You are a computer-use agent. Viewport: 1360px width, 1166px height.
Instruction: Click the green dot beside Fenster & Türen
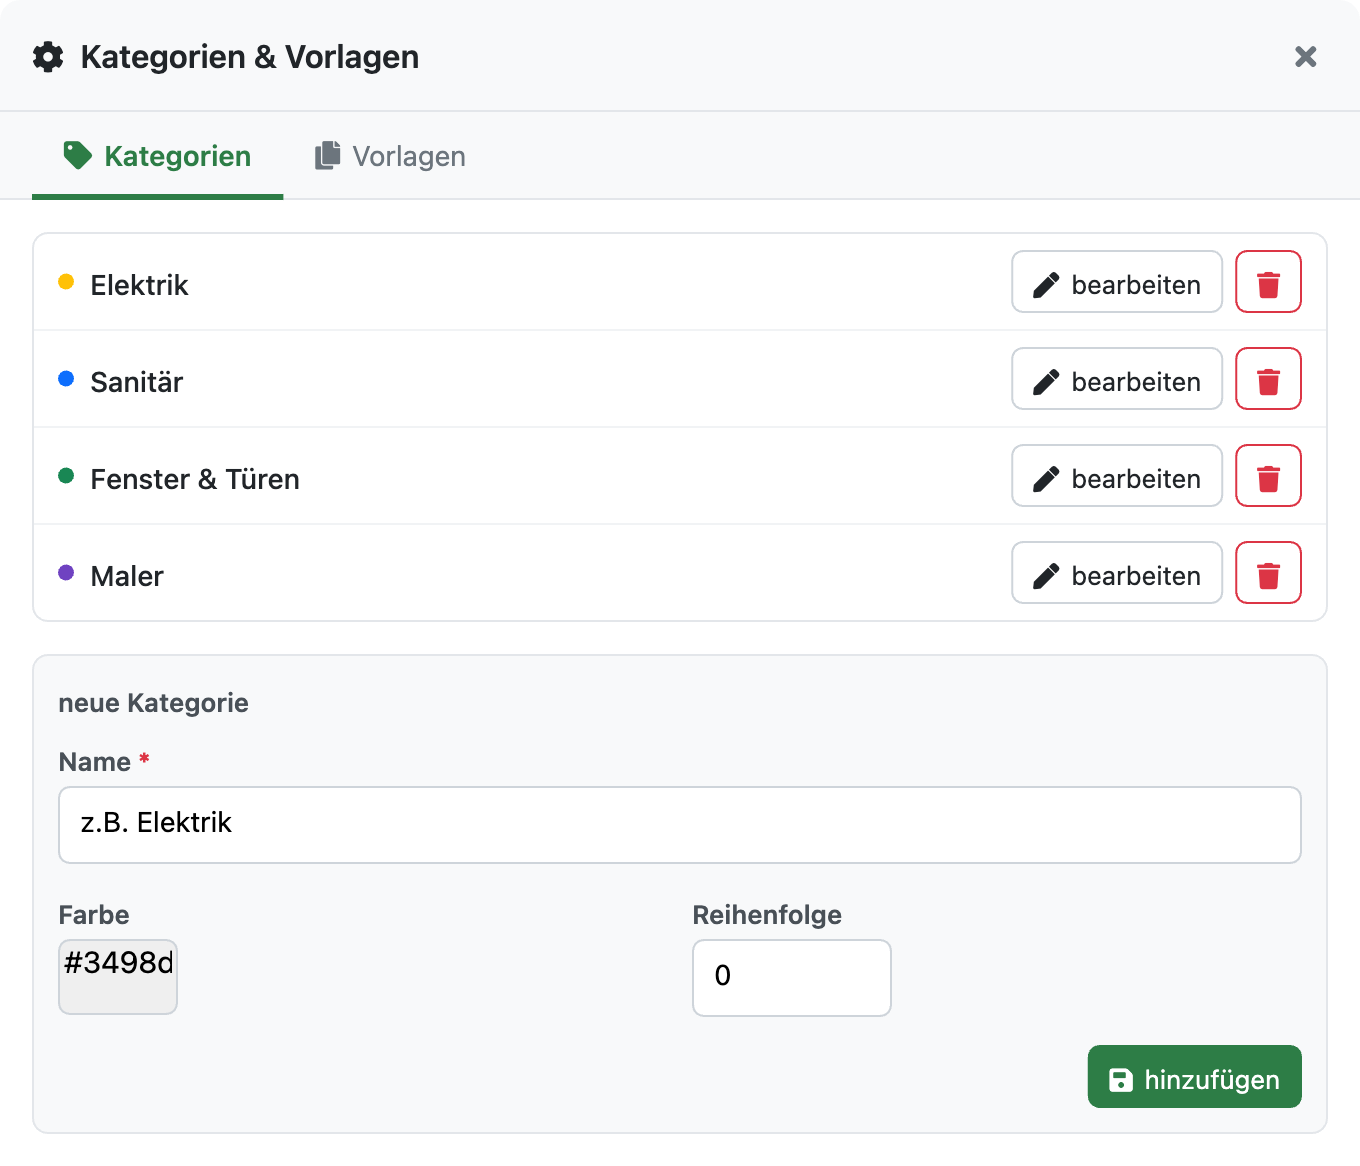click(x=66, y=476)
